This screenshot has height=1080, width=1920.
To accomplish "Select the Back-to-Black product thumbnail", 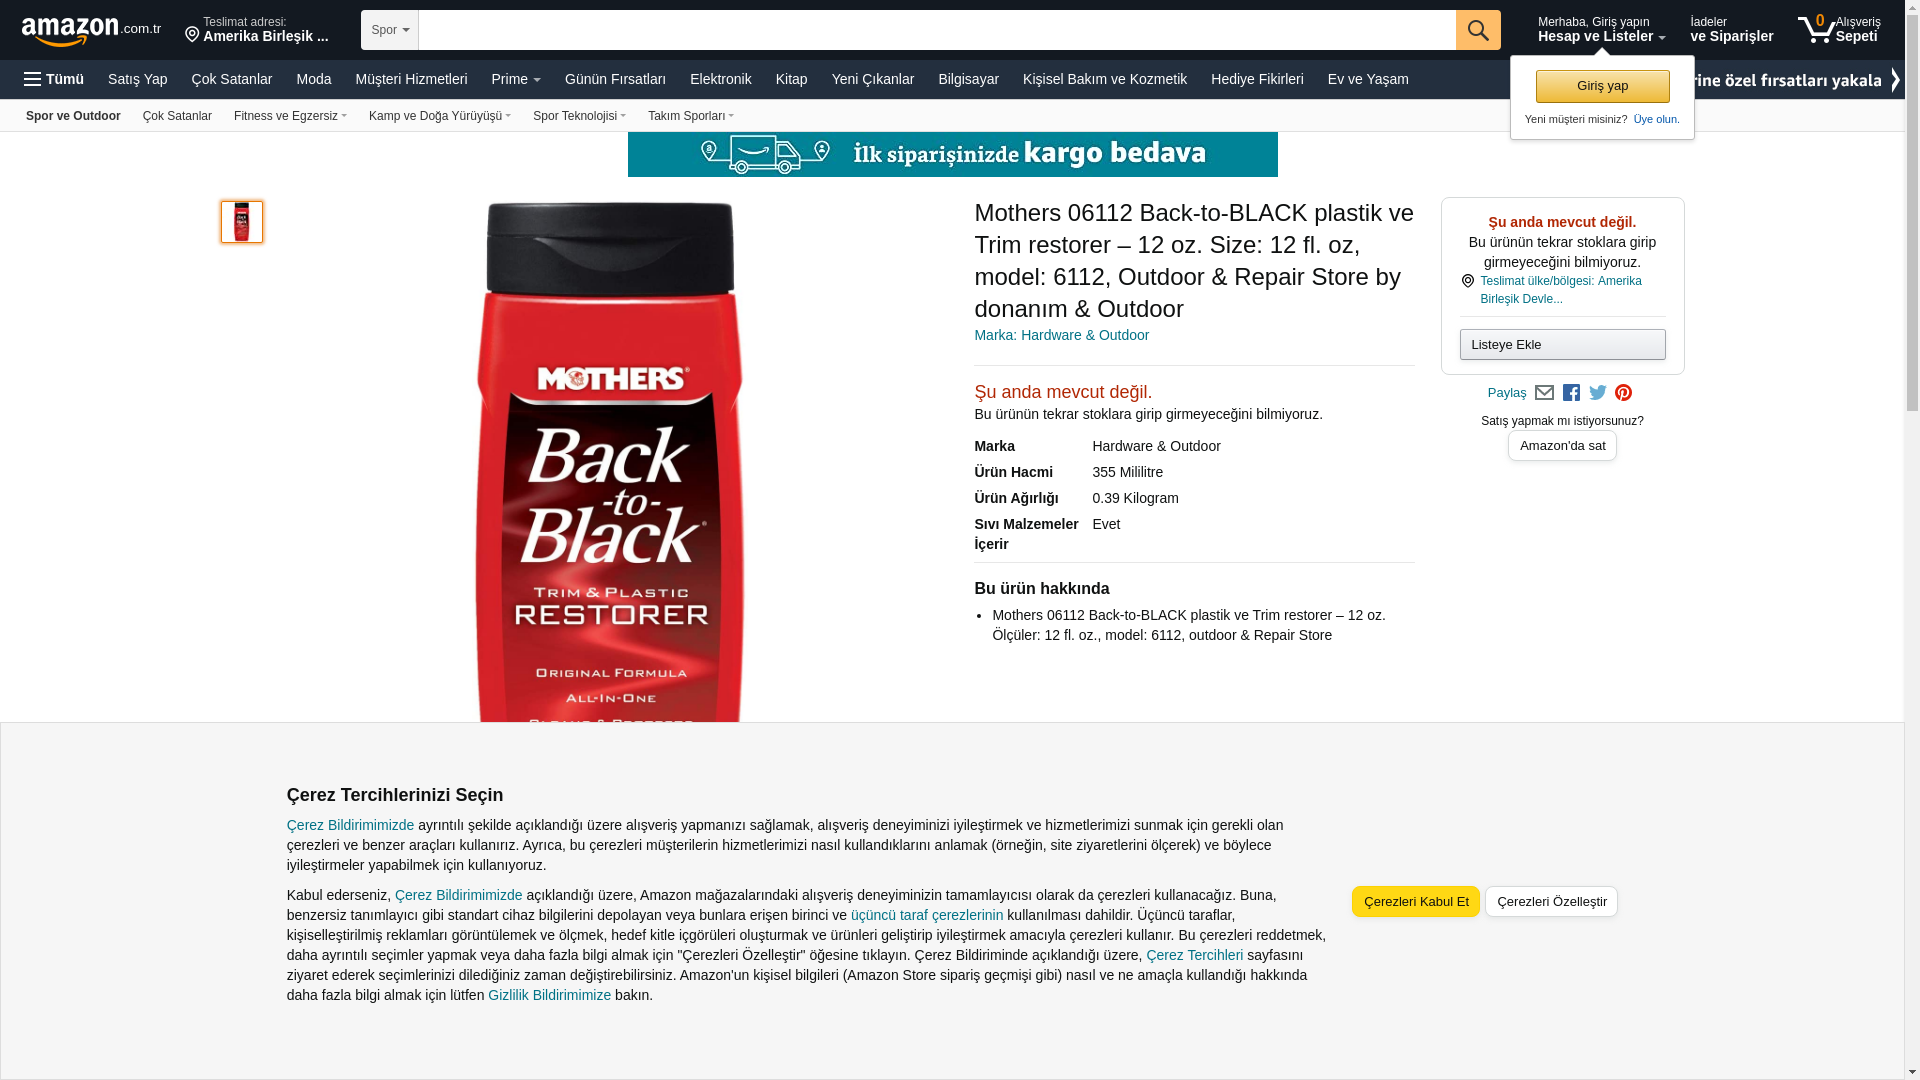I will pyautogui.click(x=242, y=222).
